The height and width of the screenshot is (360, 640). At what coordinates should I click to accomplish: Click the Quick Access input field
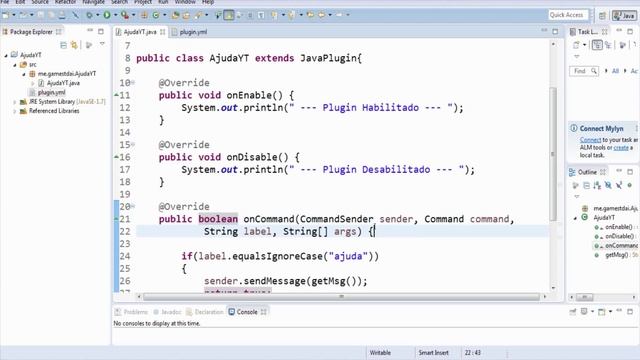pos(569,15)
